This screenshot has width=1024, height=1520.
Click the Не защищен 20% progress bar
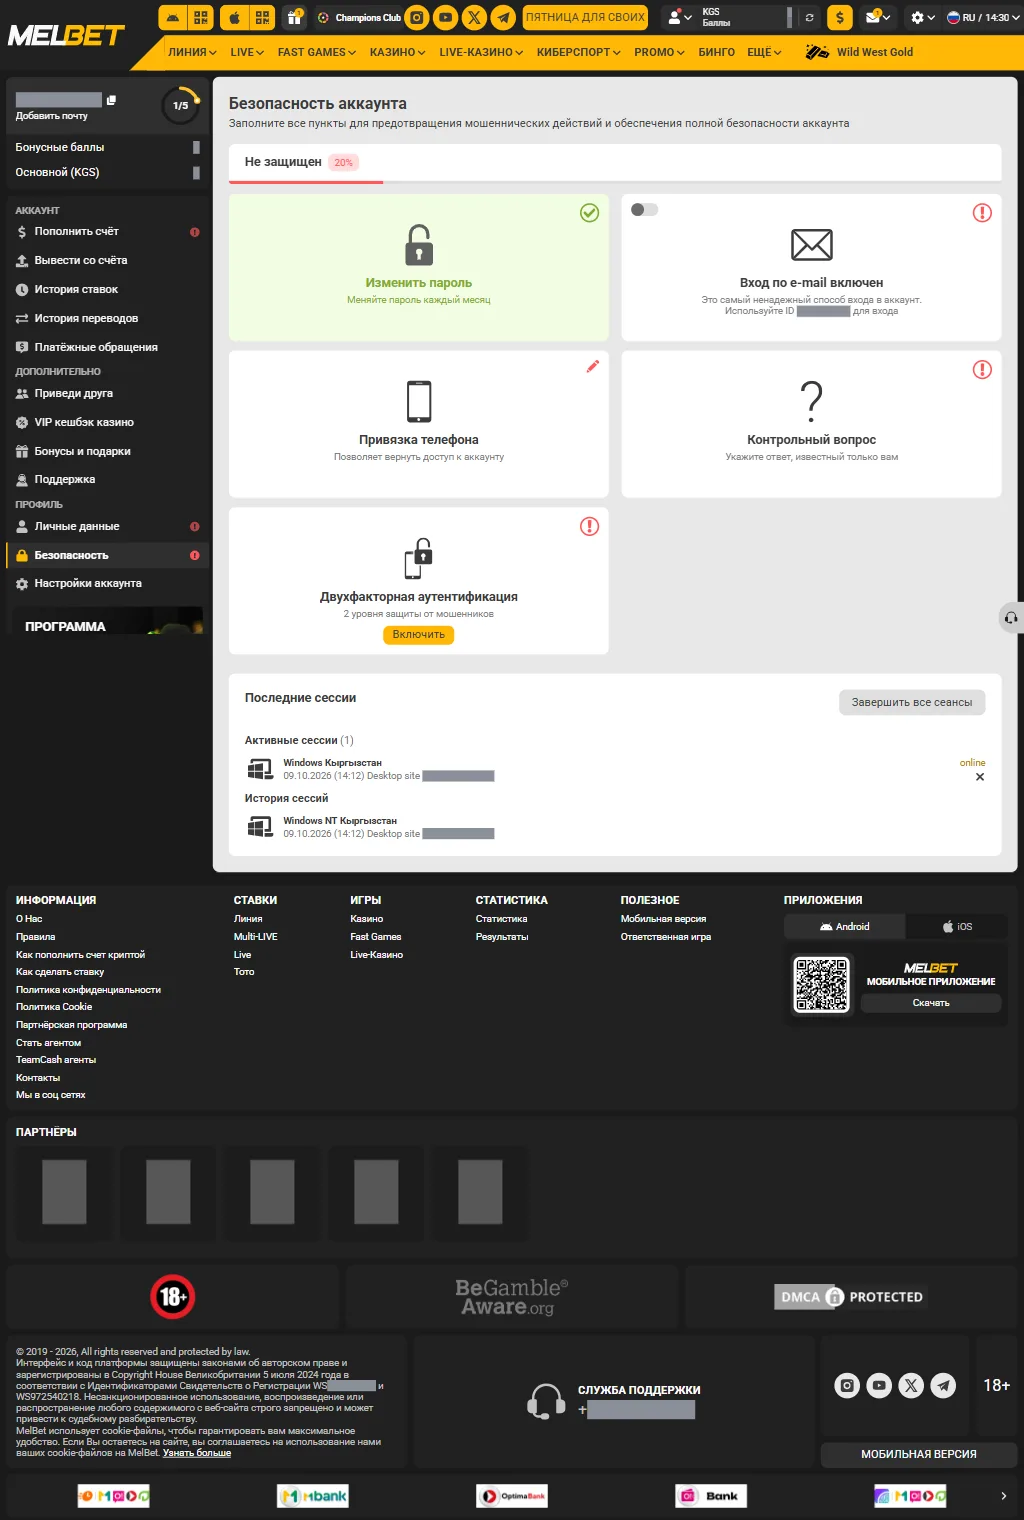point(615,163)
